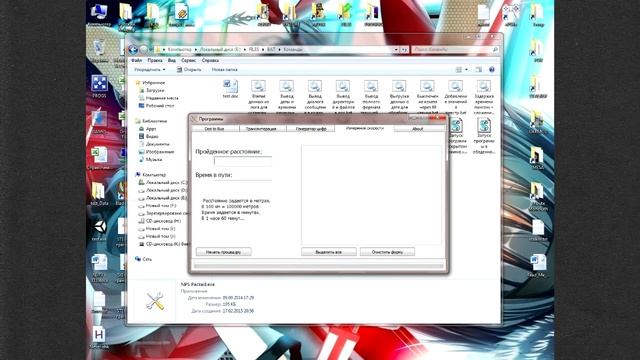Open Упорядочить dropdown in Explorer toolbar
Viewport: 640px width, 360px height.
(150, 70)
